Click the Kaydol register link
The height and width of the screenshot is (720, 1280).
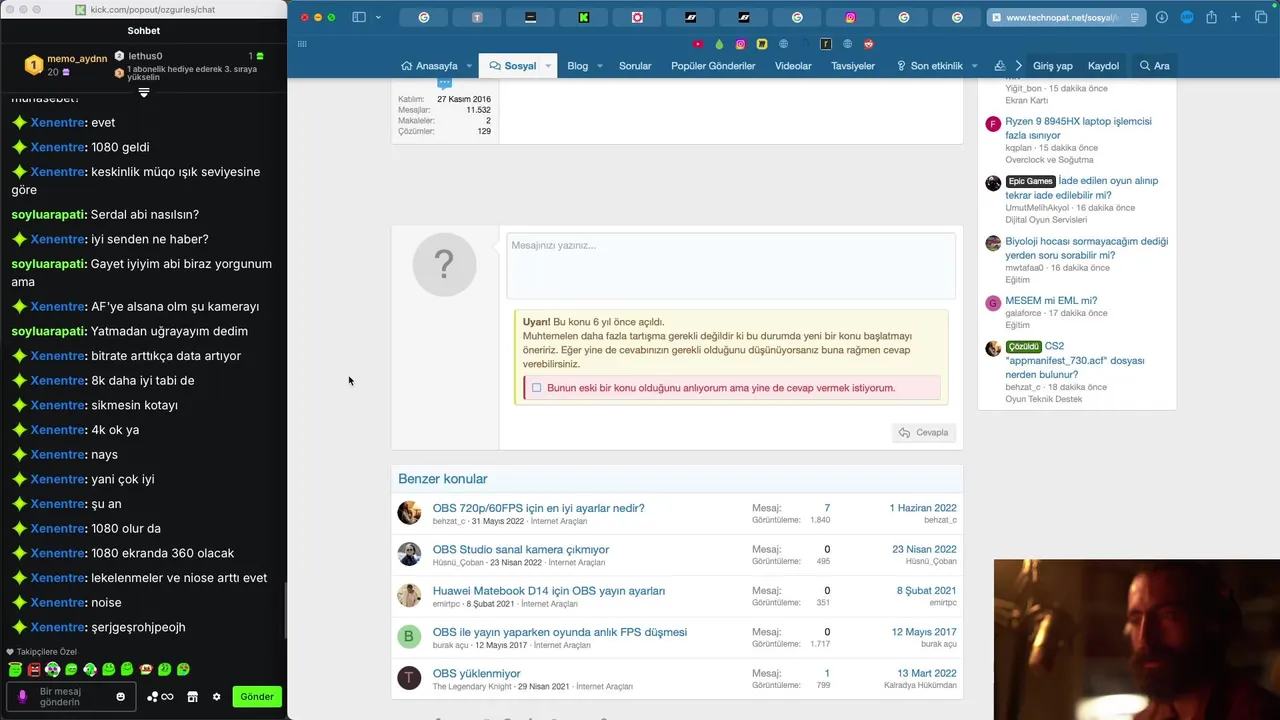[x=1103, y=66]
